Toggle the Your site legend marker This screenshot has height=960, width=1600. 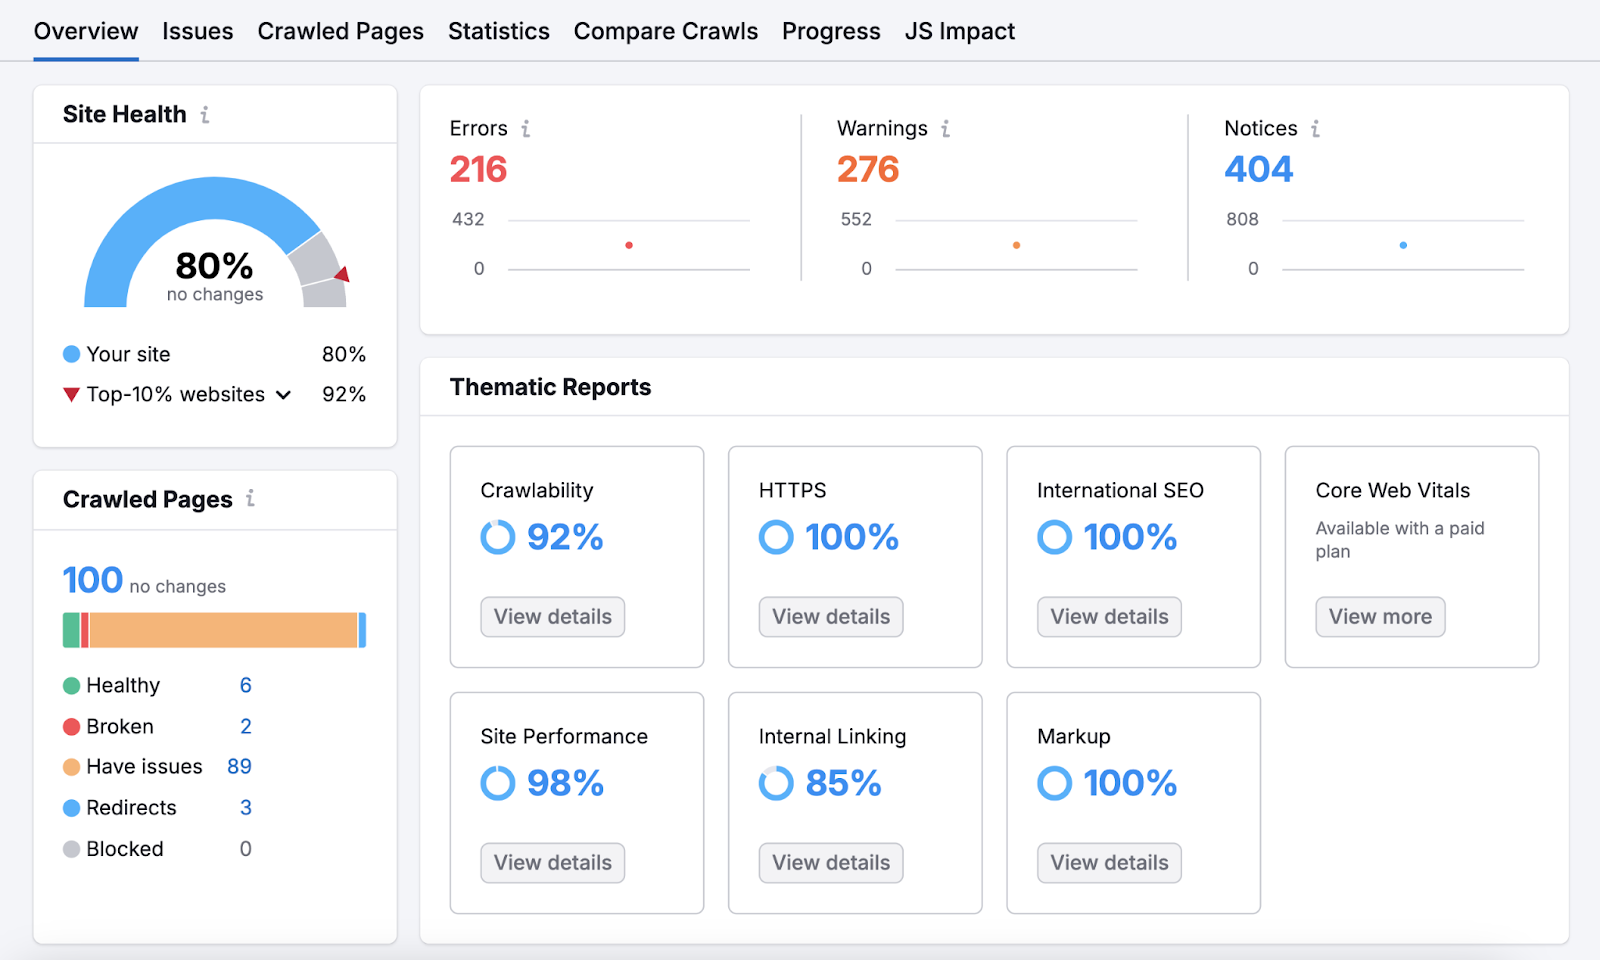pos(71,353)
